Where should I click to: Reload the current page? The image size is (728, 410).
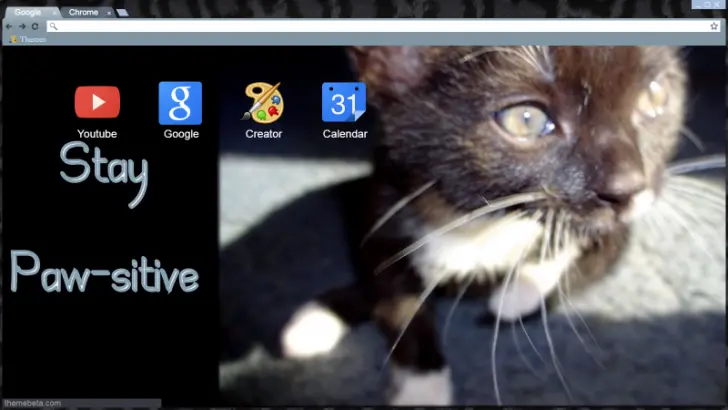pyautogui.click(x=35, y=26)
